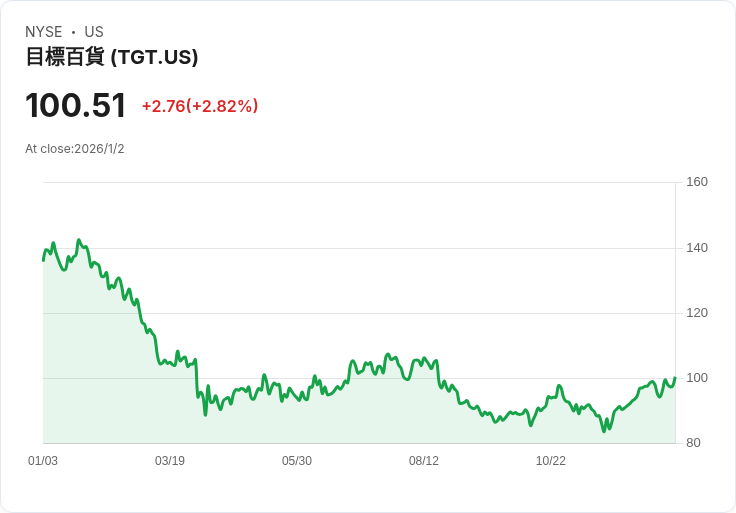Click the 01/03 date label on x-axis
Screen dimensions: 736x513
click(x=43, y=461)
